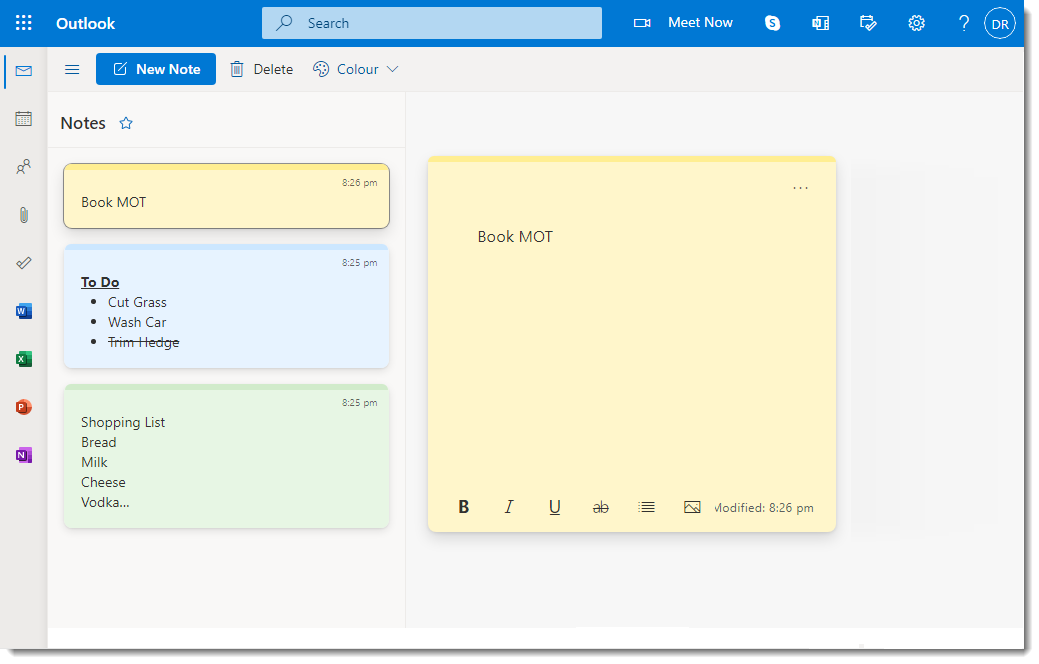Viewport: 1039px width, 664px height.
Task: Select the italic formatting icon
Action: [x=509, y=506]
